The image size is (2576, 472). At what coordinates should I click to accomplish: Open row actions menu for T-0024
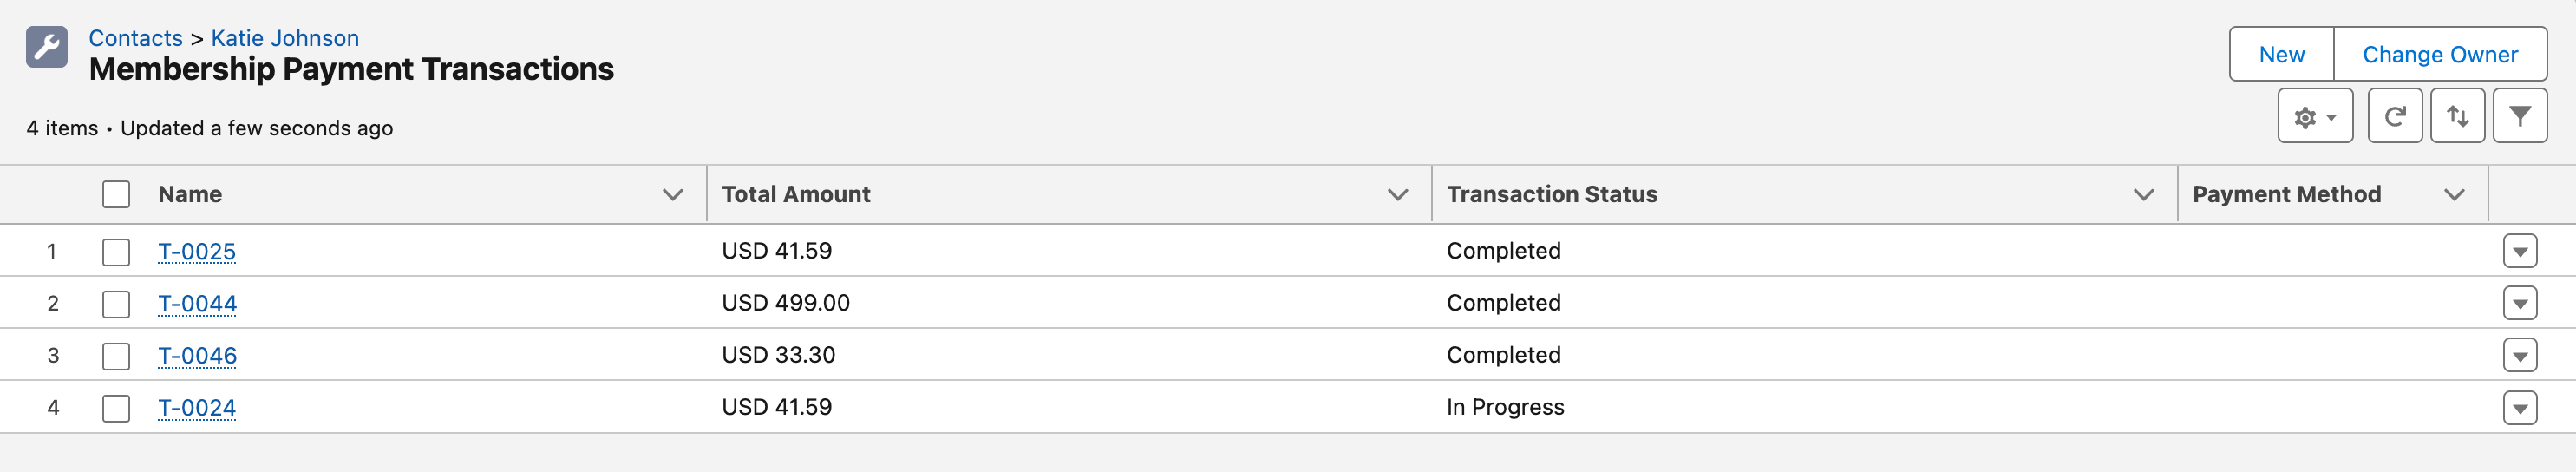(2520, 407)
